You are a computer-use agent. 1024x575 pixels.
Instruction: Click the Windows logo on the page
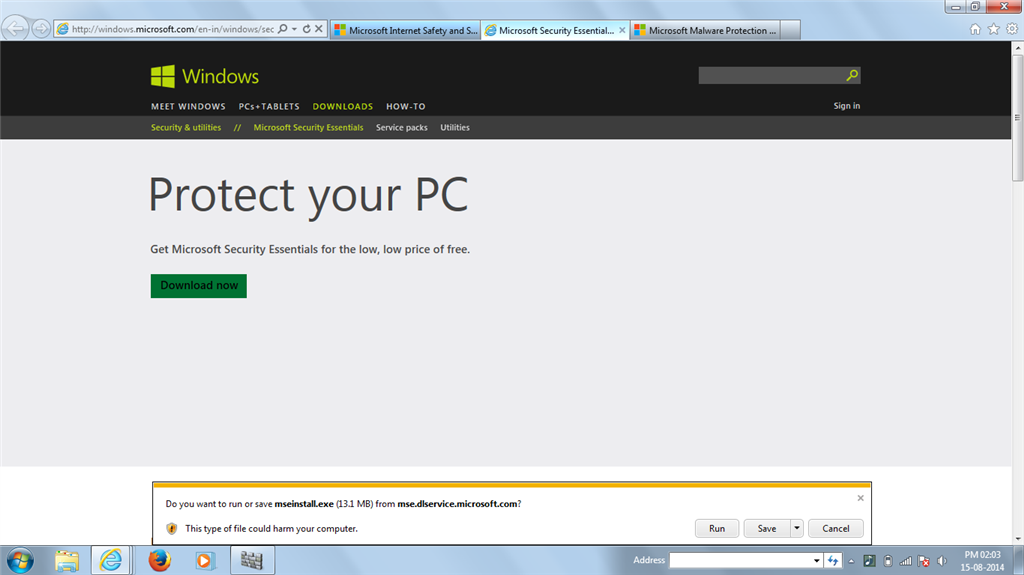click(x=205, y=76)
